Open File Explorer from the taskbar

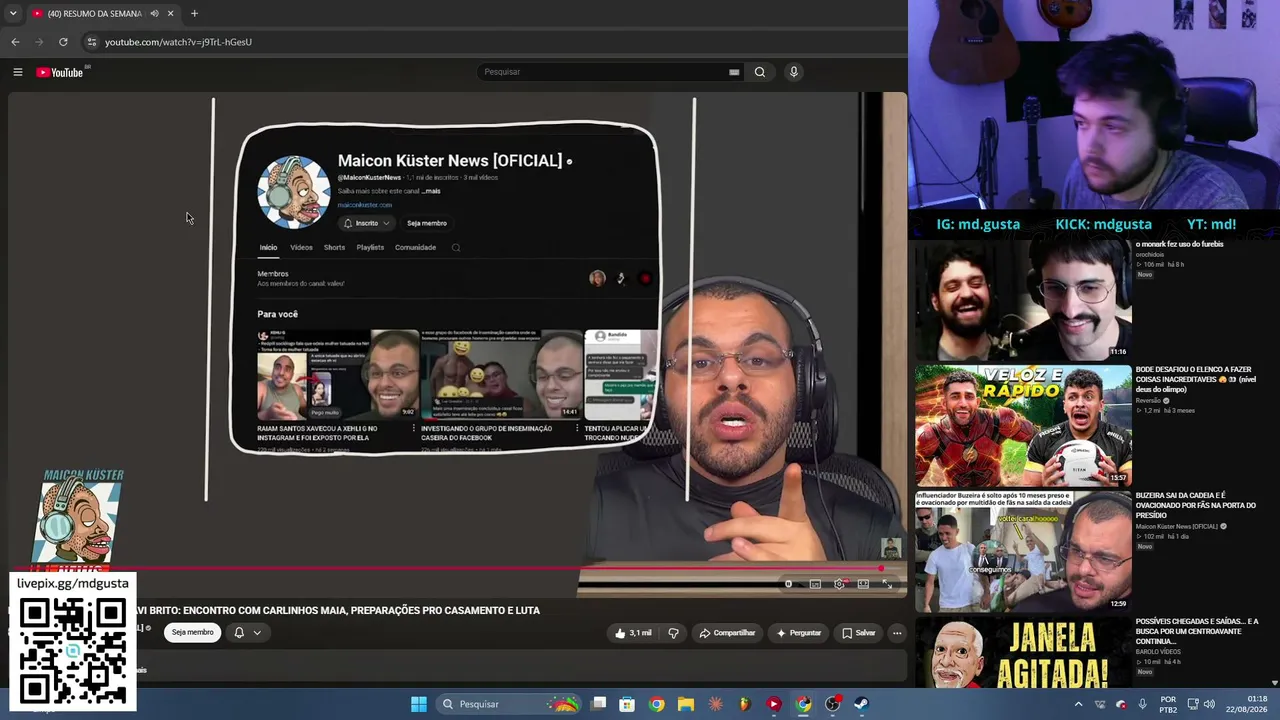pyautogui.click(x=686, y=704)
